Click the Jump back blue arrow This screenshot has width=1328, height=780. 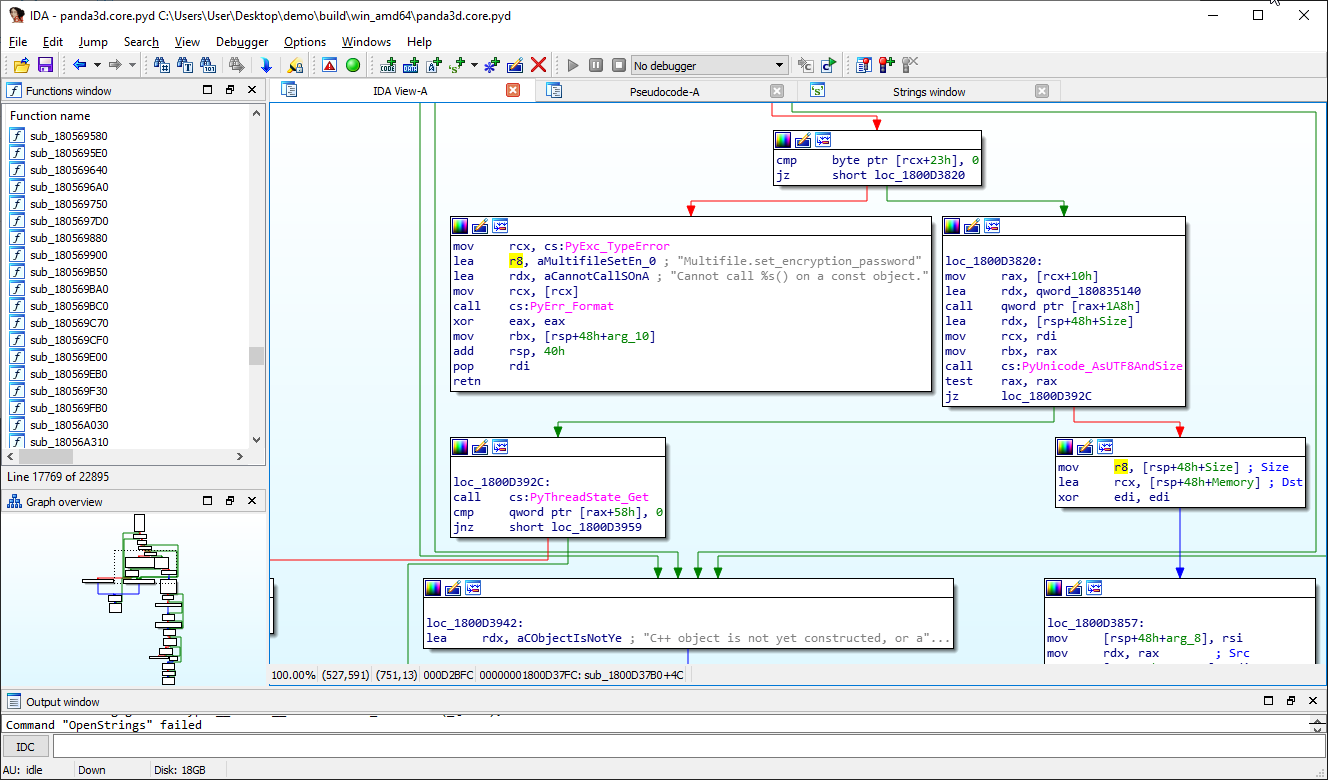(80, 65)
